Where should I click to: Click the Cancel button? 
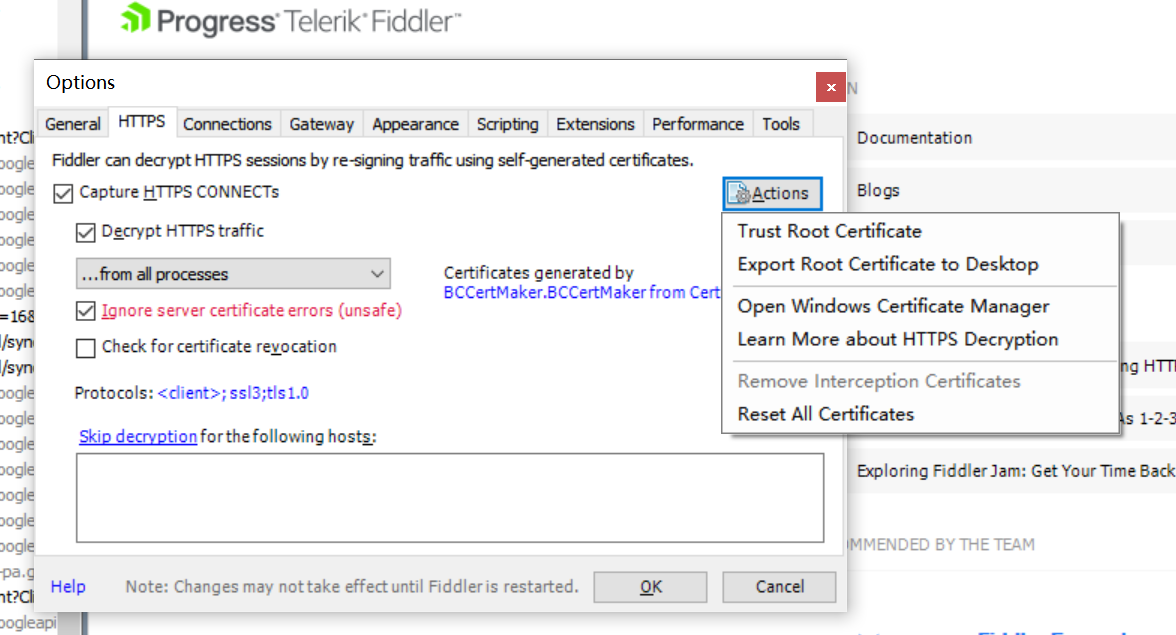tap(779, 587)
